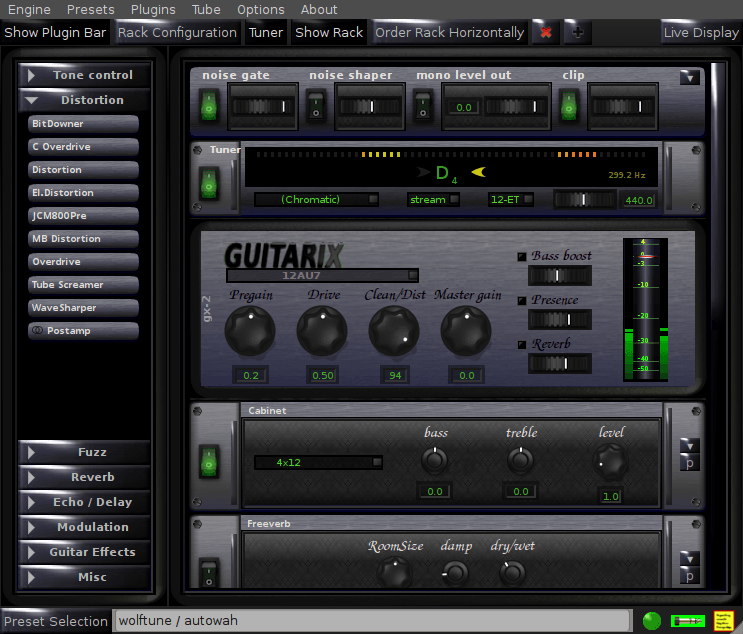Open the Plugins menu

pos(153,9)
